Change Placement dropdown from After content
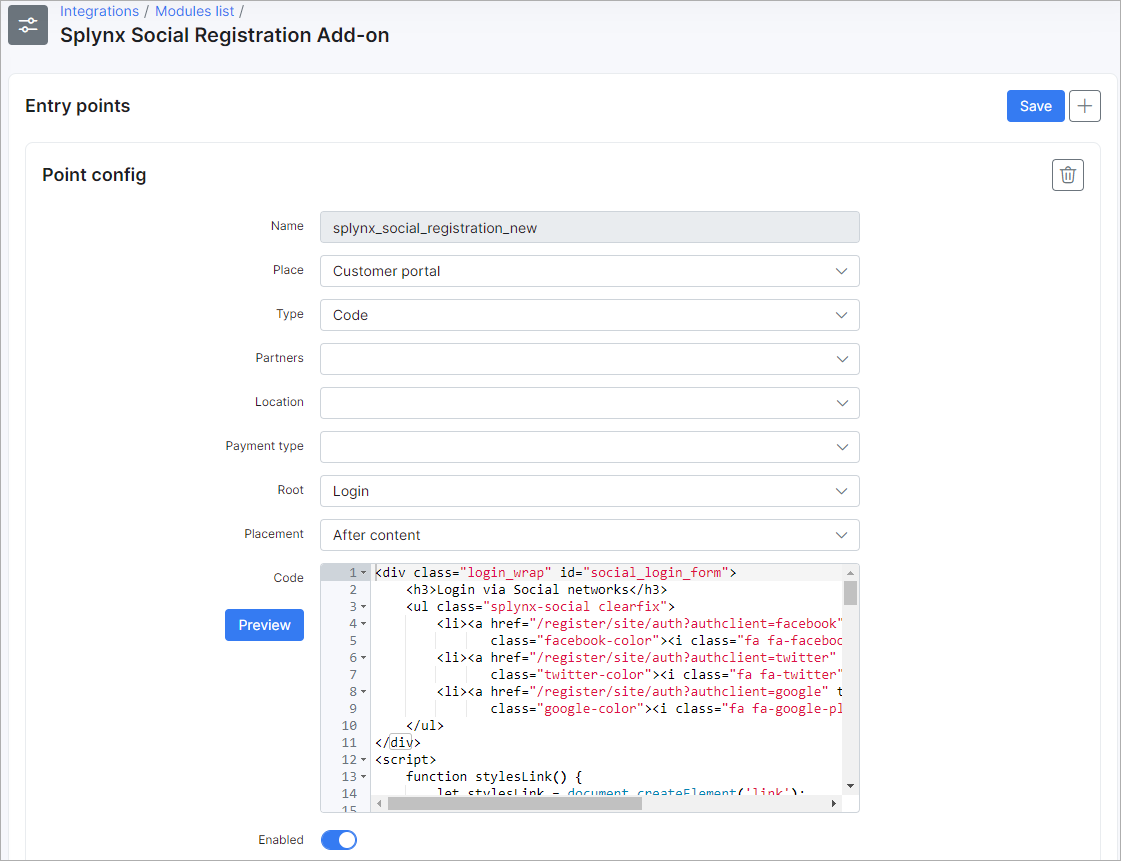The width and height of the screenshot is (1121, 861). tap(589, 535)
